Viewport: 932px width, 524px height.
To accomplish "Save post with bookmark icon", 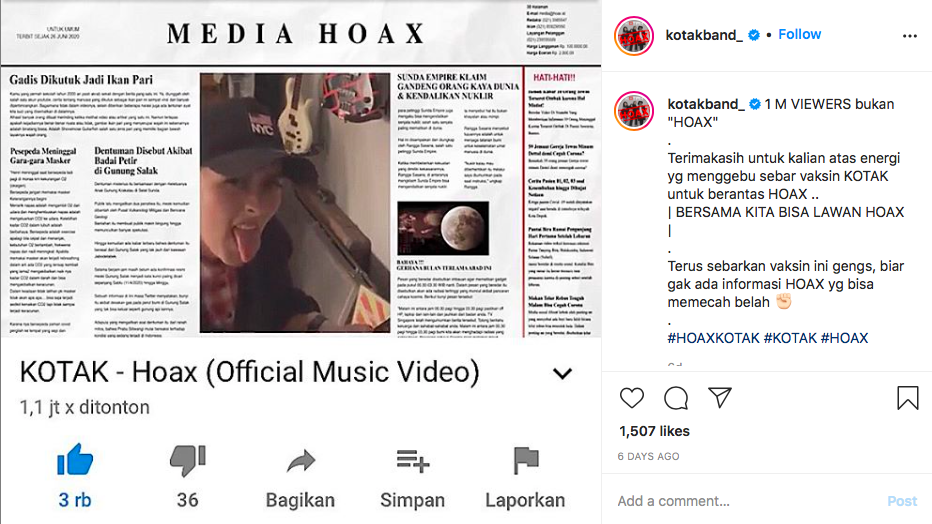I will [x=908, y=397].
